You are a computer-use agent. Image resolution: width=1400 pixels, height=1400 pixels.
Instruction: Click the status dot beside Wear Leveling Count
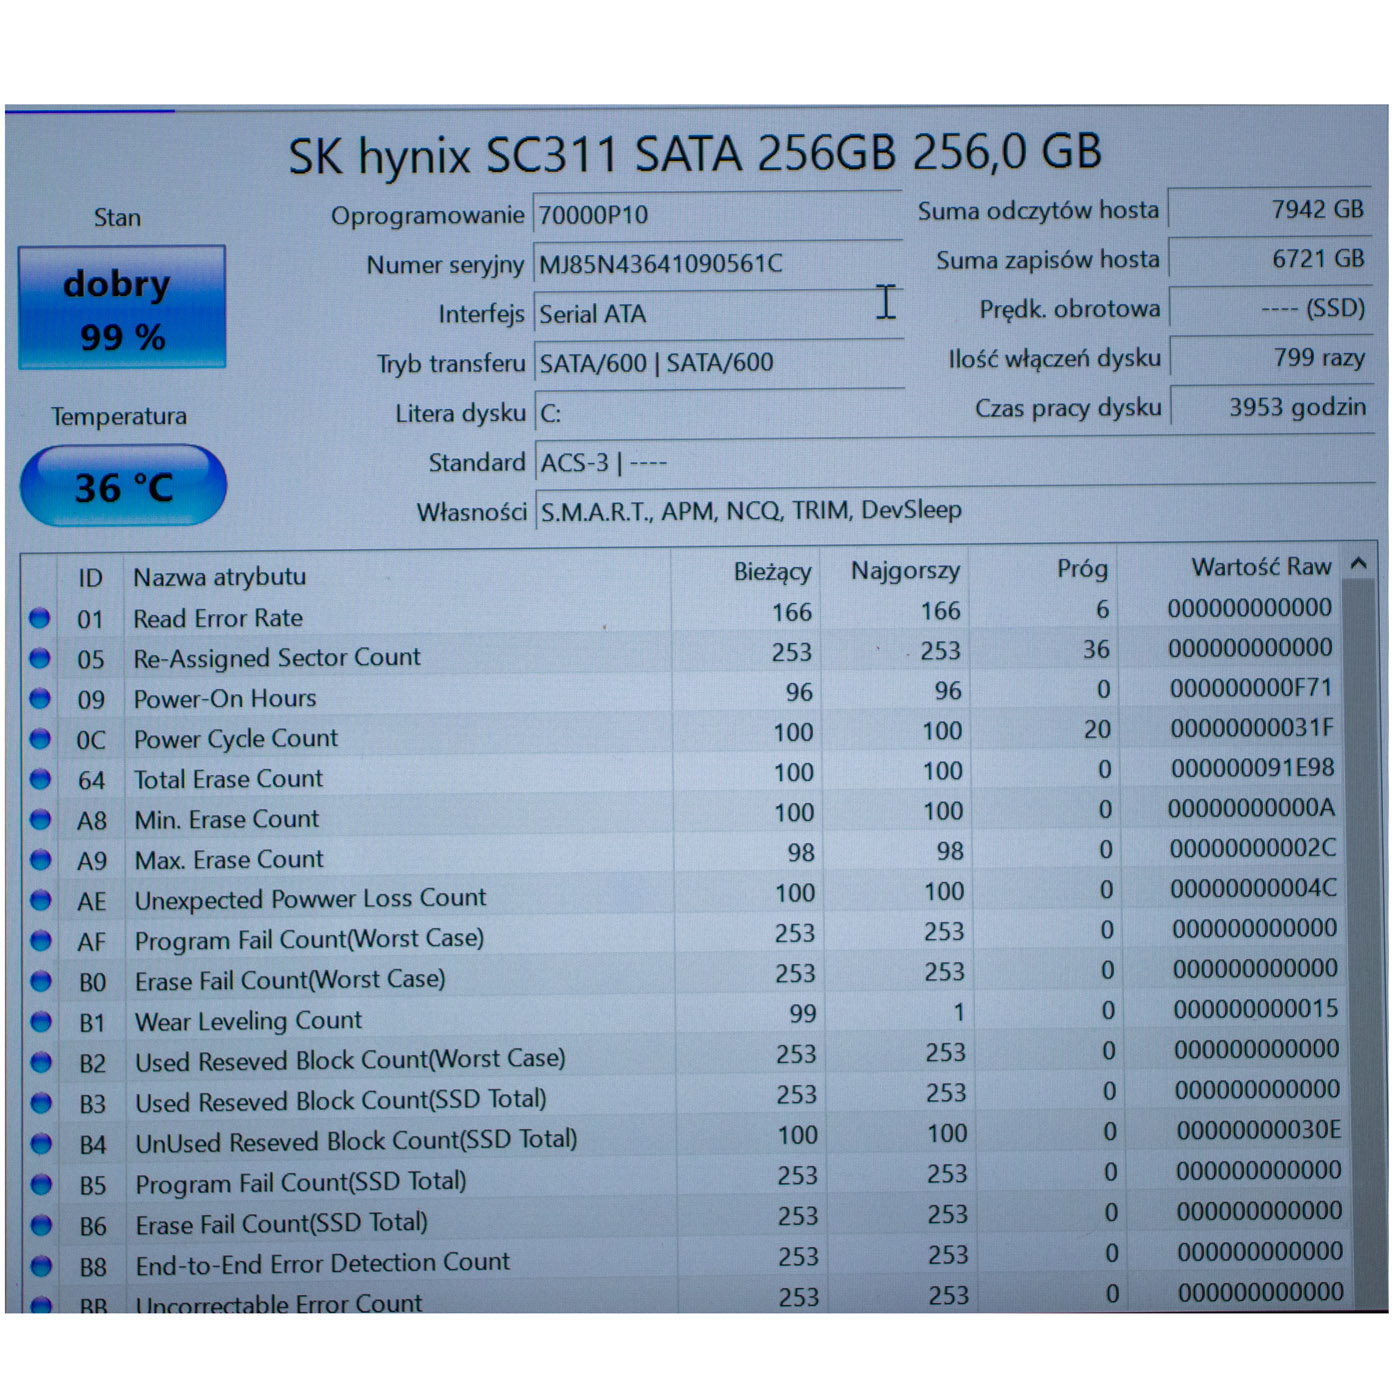[40, 1022]
